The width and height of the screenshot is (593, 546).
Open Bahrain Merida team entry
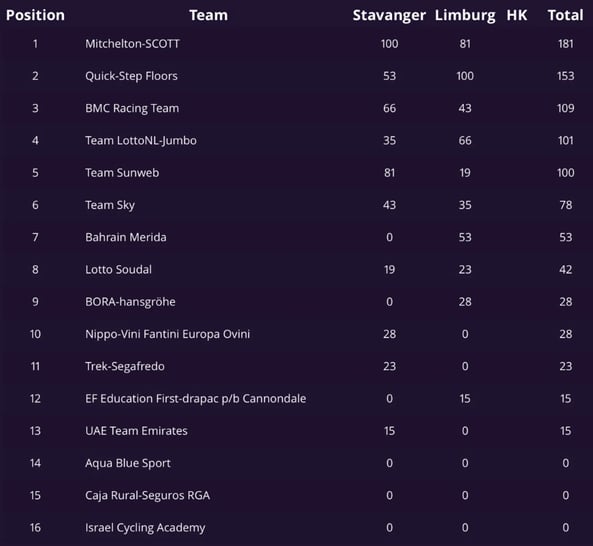pyautogui.click(x=126, y=237)
